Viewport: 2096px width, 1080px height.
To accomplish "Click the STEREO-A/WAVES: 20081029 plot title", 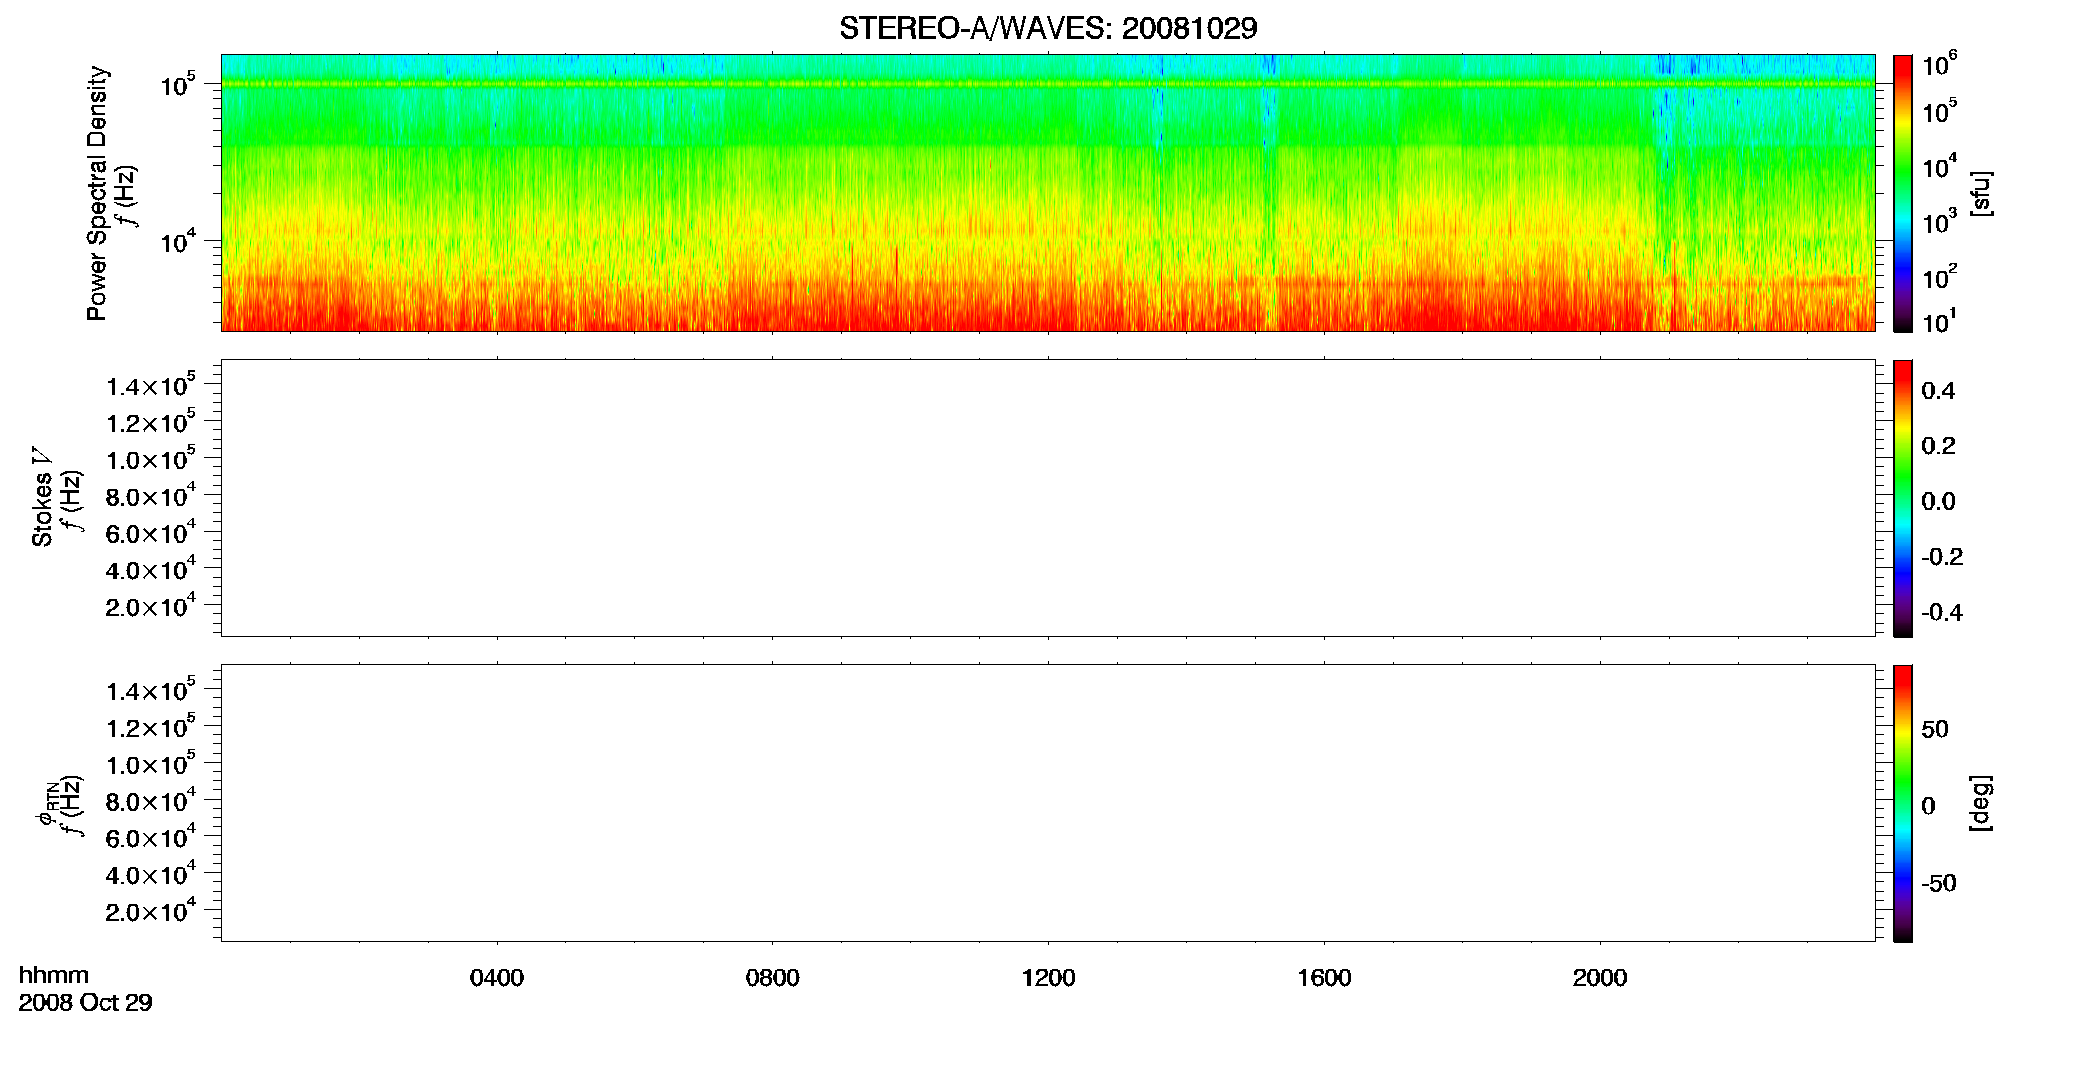I will (1048, 28).
